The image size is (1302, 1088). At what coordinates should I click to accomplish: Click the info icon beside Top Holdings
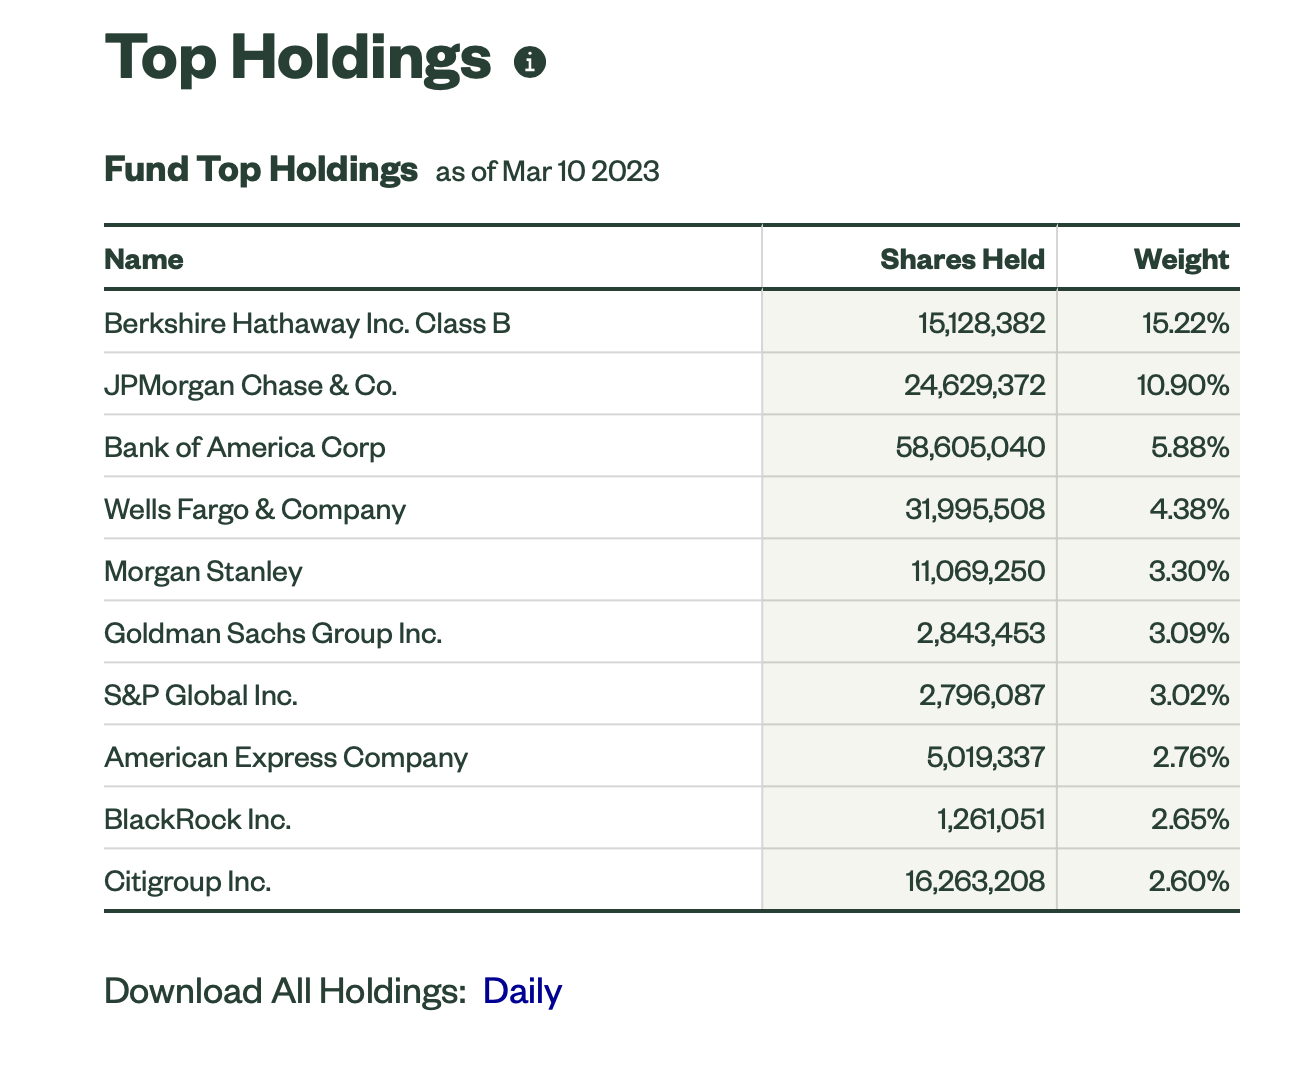pos(530,62)
